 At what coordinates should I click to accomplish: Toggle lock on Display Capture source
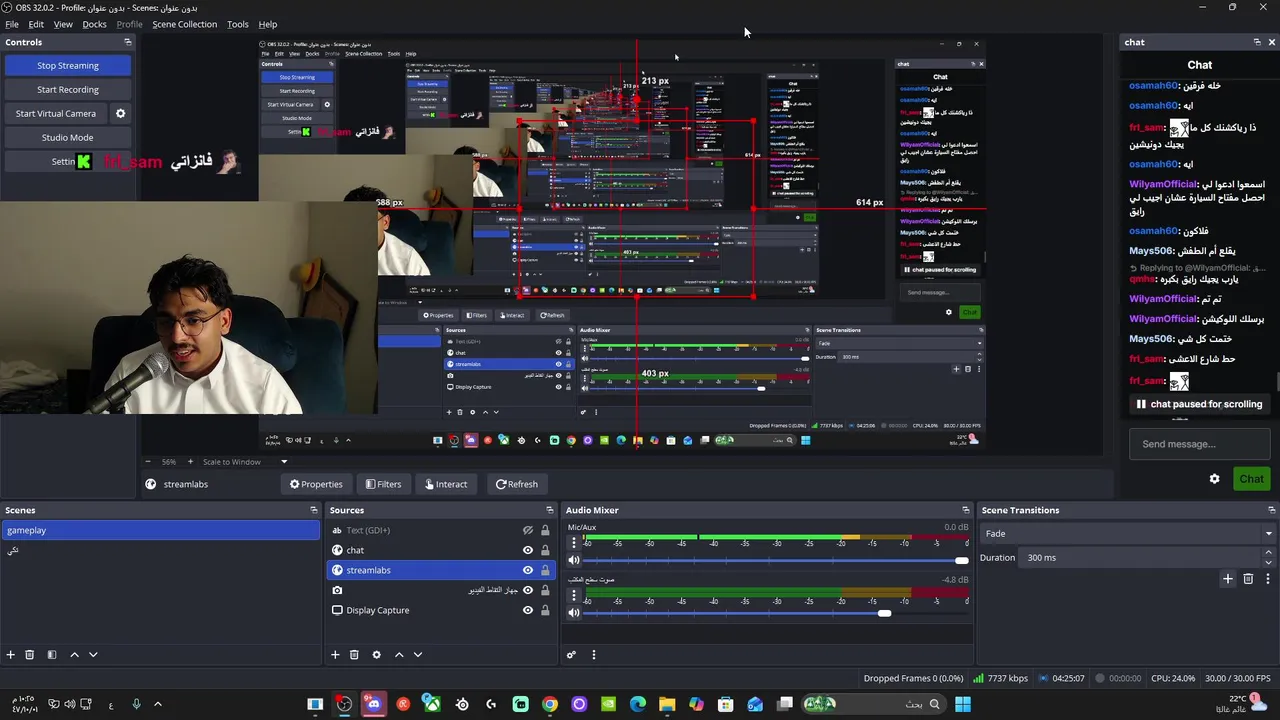545,610
